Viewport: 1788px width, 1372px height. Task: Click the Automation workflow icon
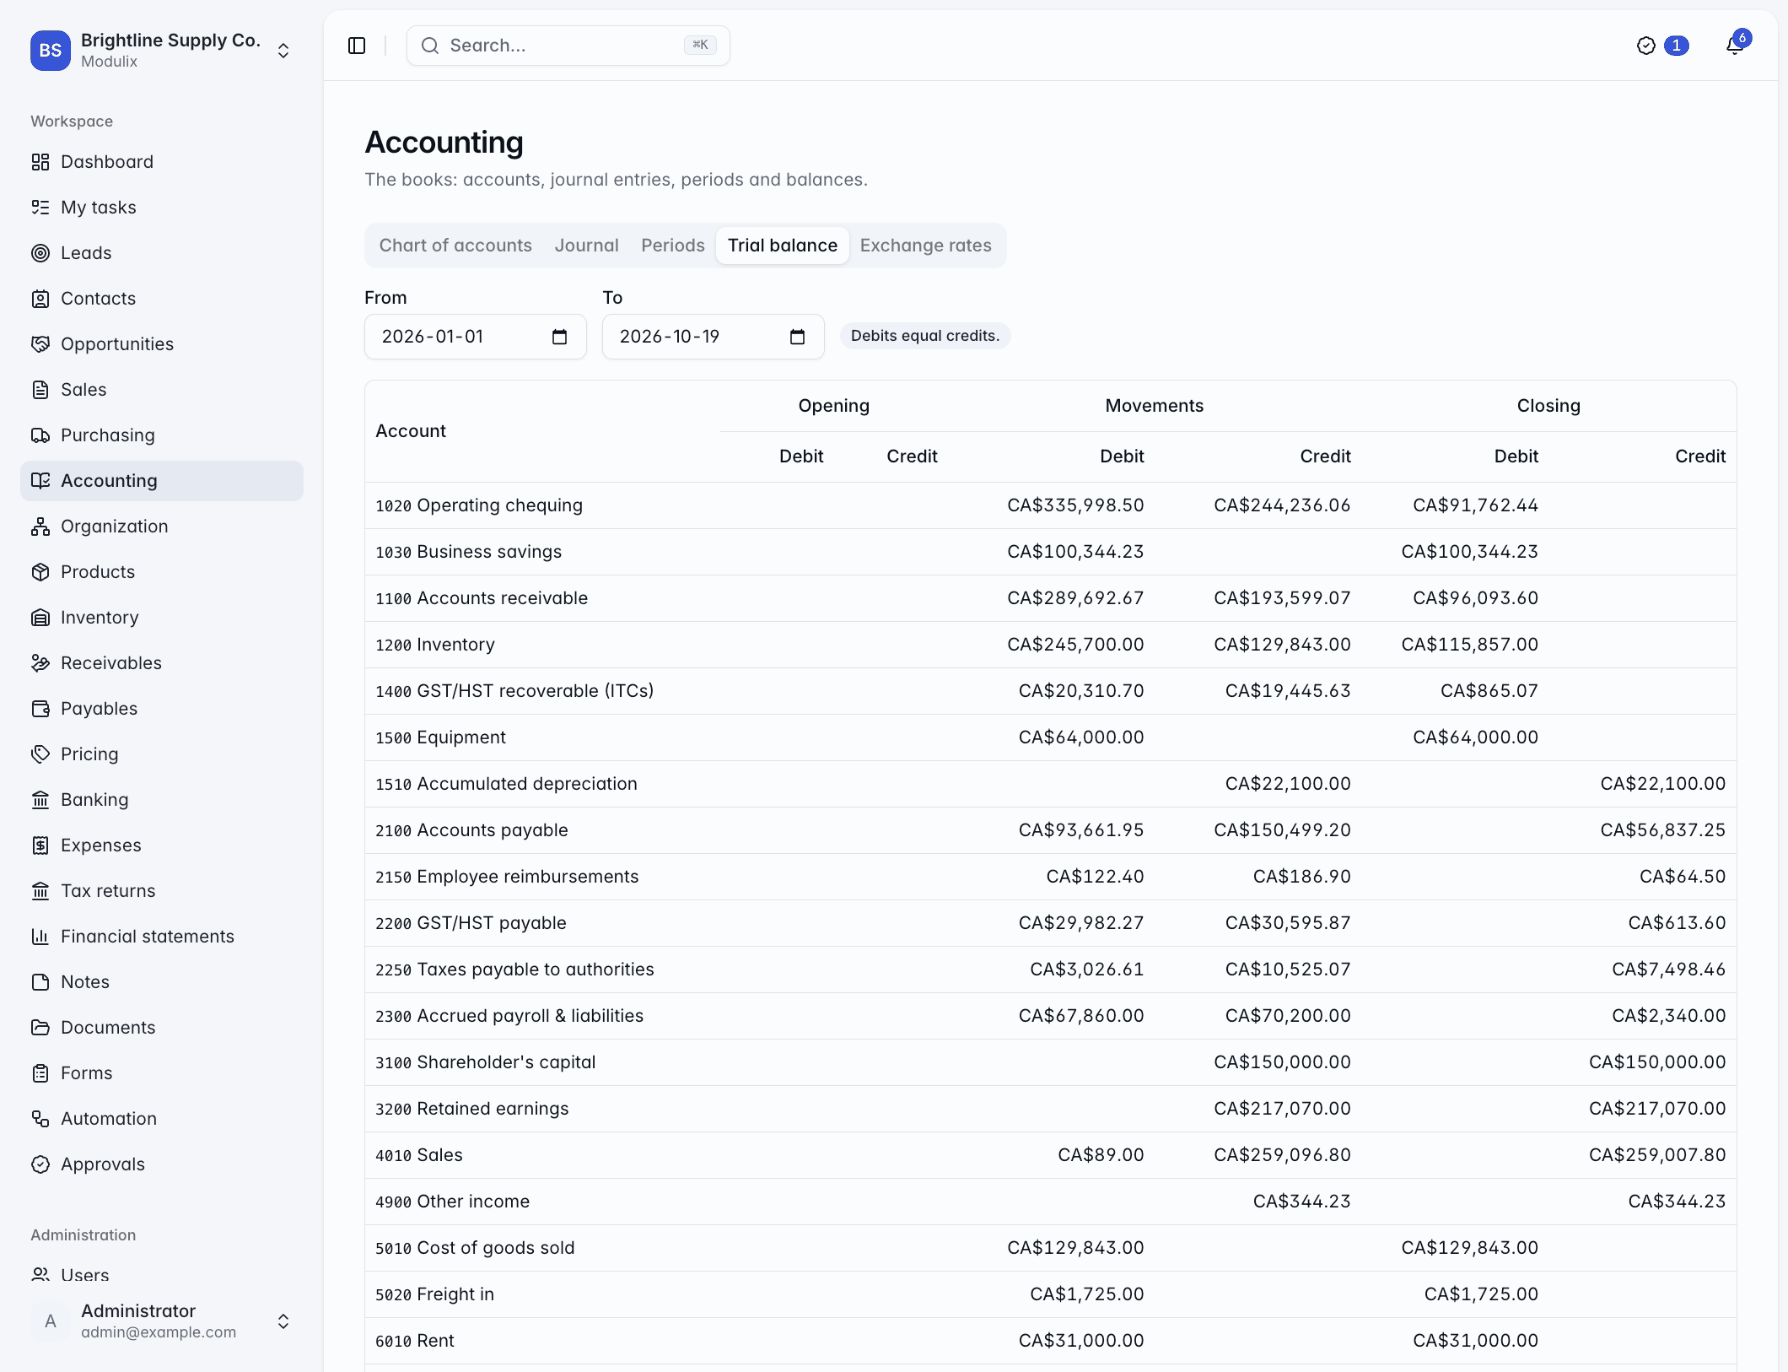pos(40,1118)
